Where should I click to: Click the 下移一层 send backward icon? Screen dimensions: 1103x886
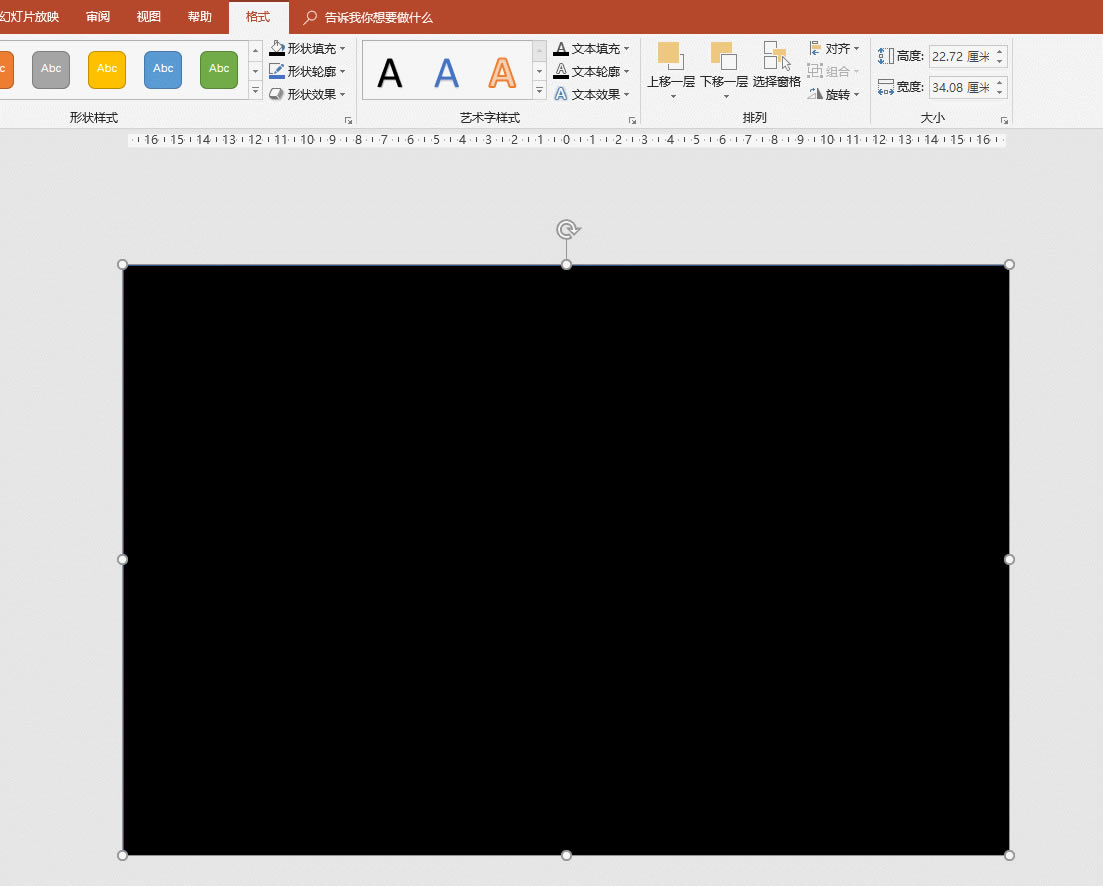point(724,56)
